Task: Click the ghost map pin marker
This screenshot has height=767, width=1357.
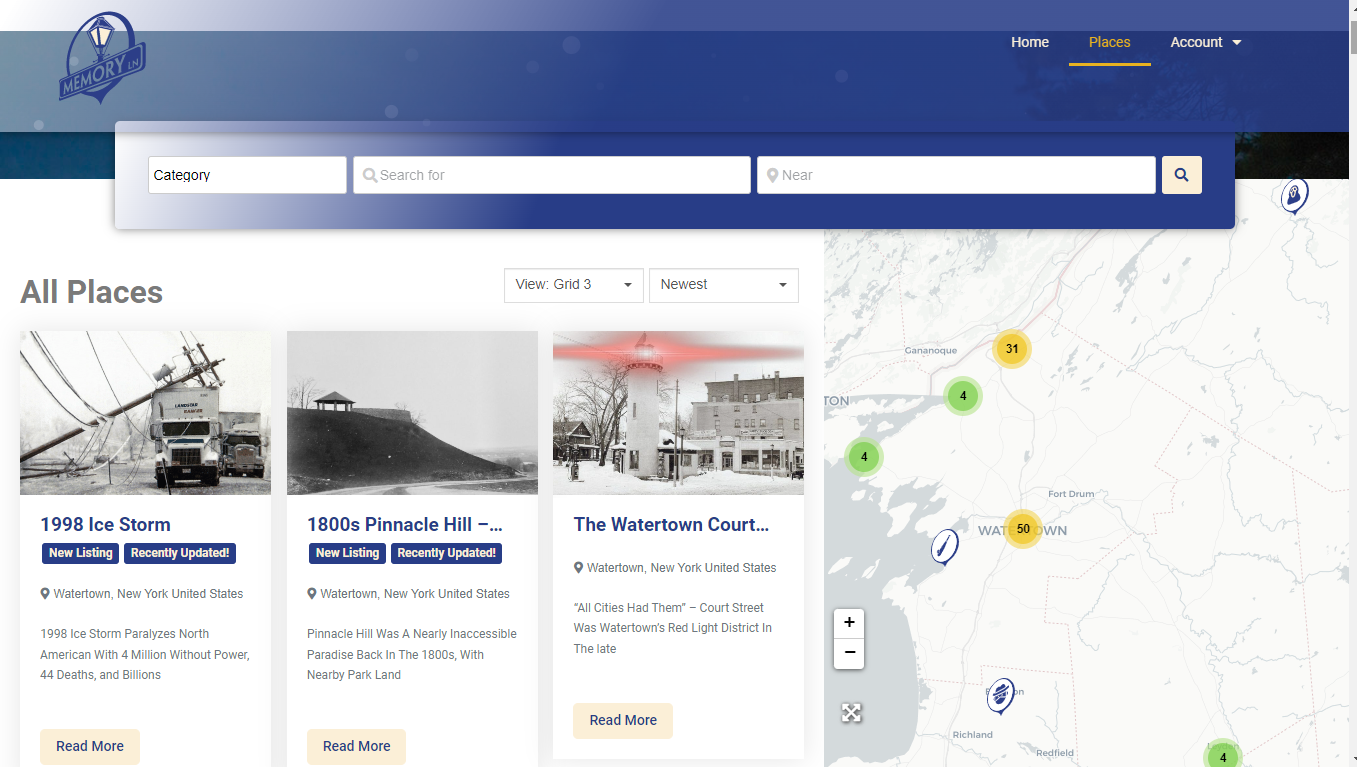Action: [x=1294, y=194]
